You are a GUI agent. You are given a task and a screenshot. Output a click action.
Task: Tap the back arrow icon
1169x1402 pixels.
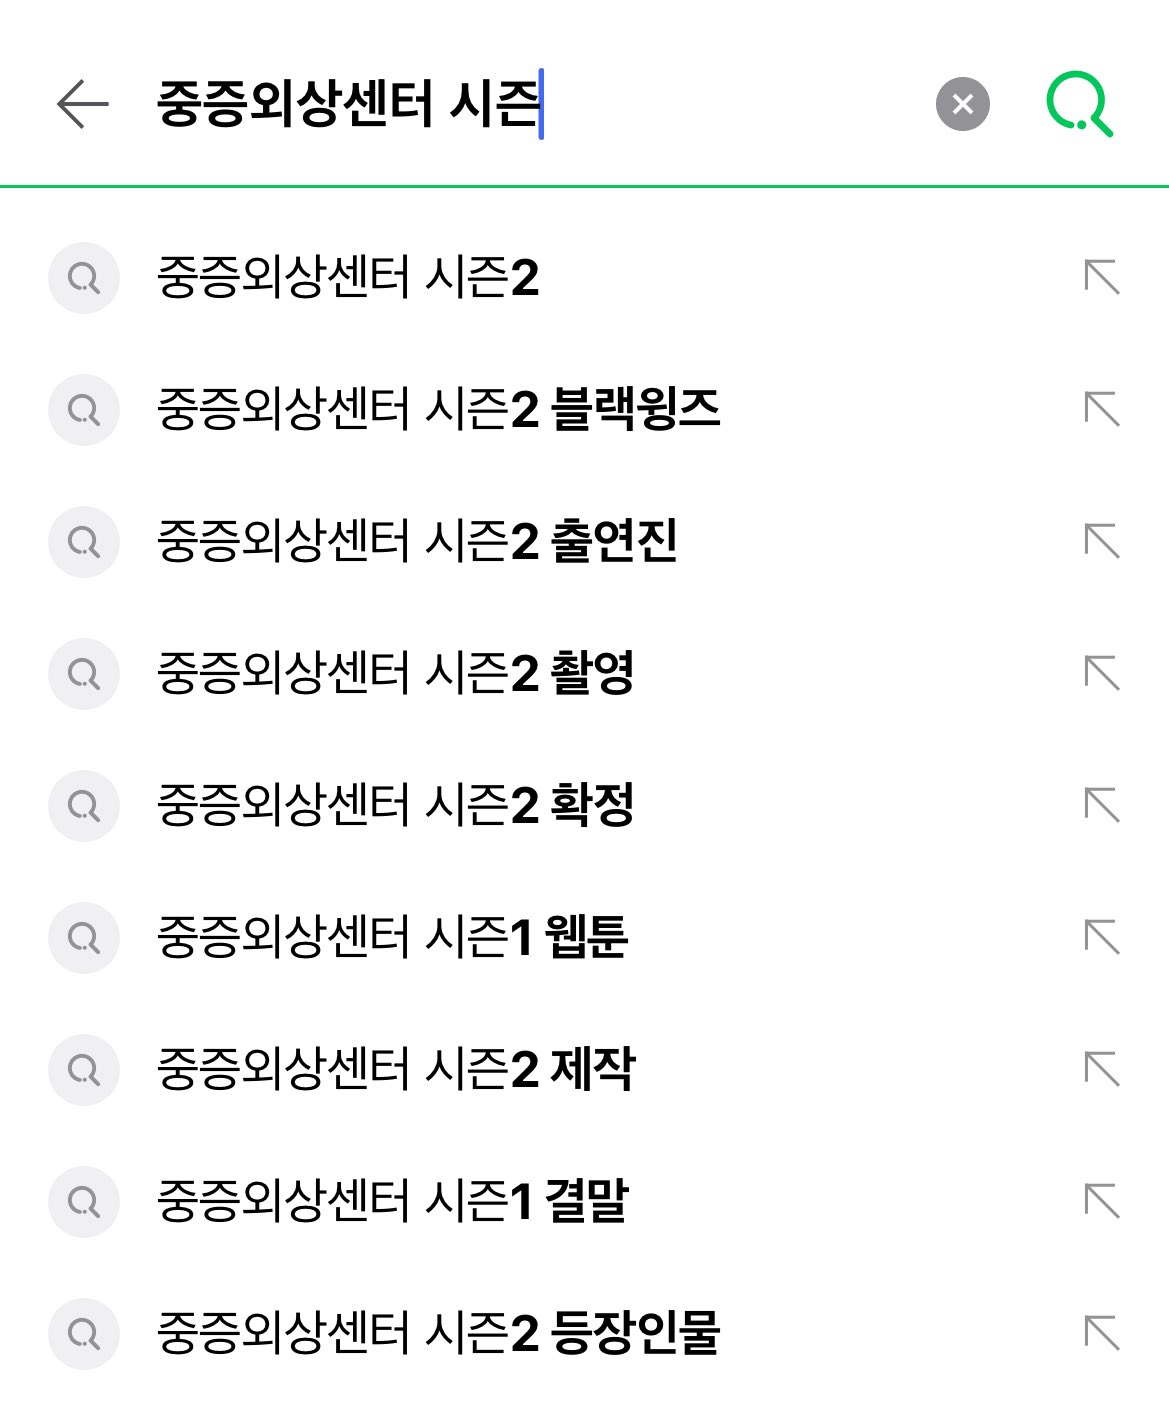point(83,104)
